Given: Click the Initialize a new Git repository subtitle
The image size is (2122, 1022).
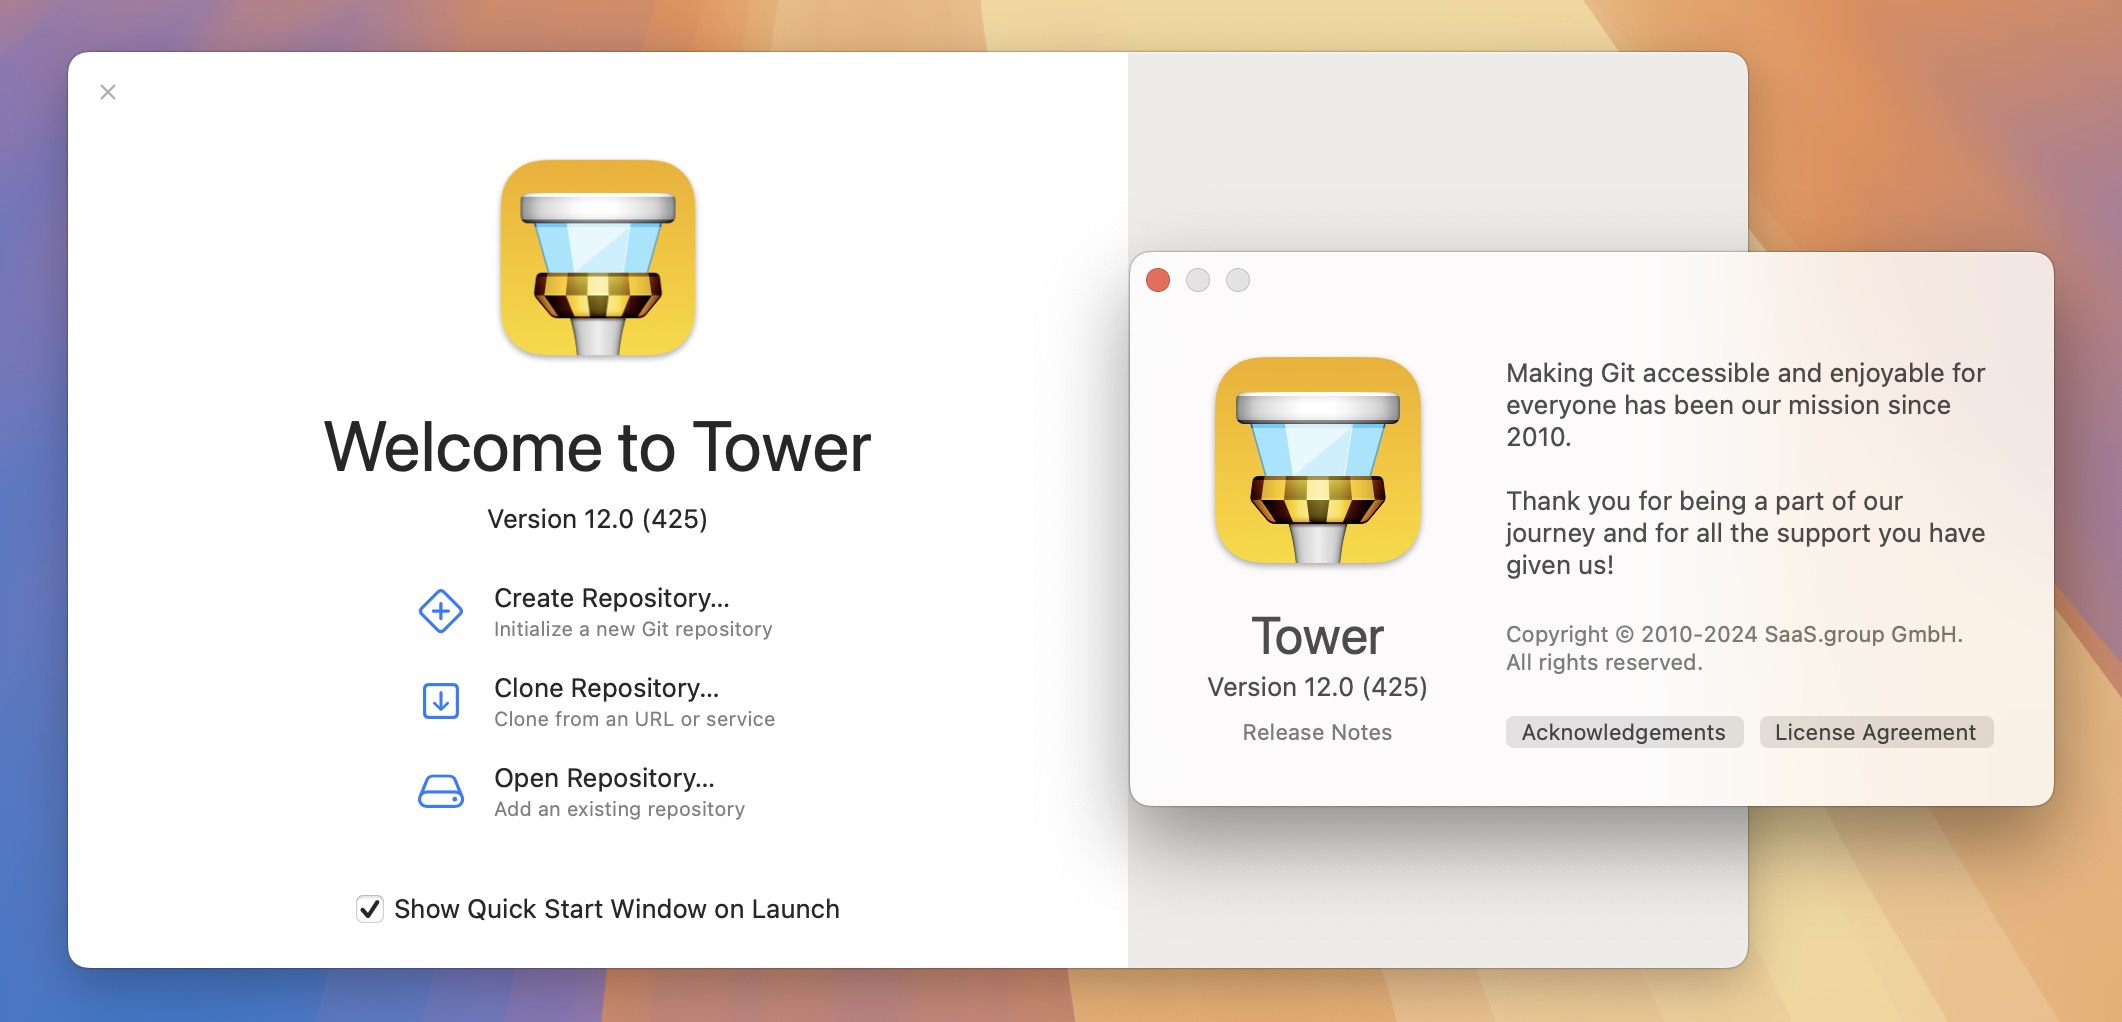Looking at the screenshot, I should coord(633,629).
